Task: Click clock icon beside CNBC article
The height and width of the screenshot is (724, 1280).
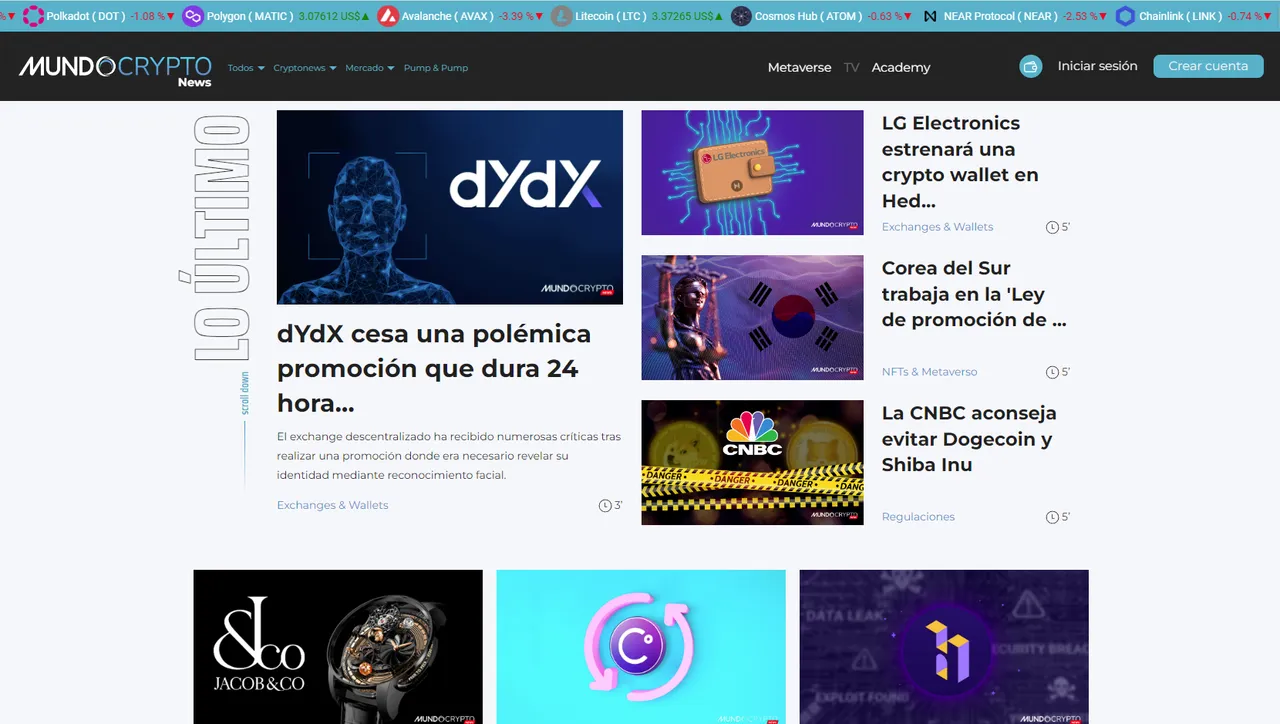Action: (x=1052, y=517)
